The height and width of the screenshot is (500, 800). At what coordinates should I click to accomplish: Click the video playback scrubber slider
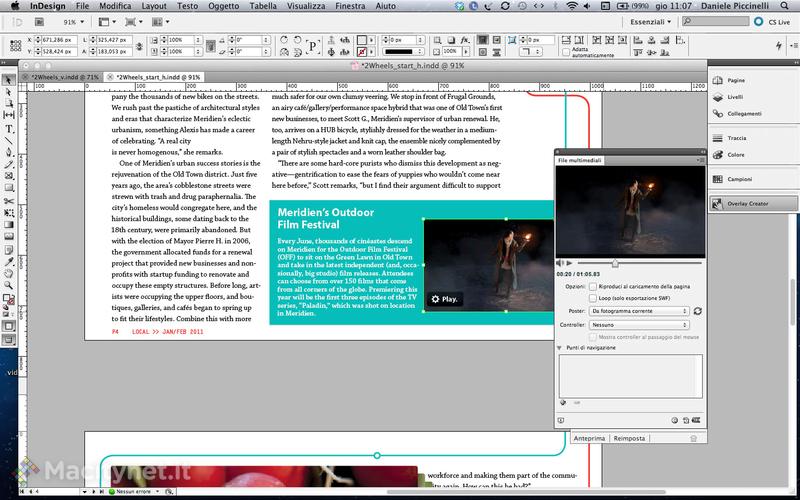click(x=614, y=263)
